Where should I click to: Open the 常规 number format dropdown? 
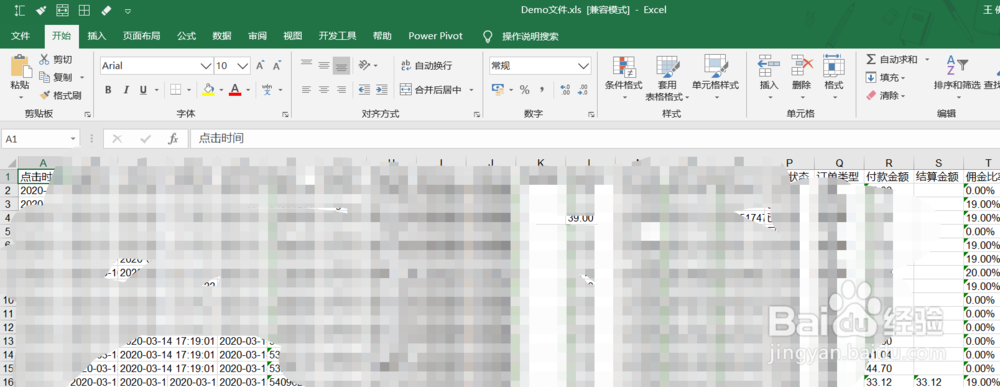[584, 66]
